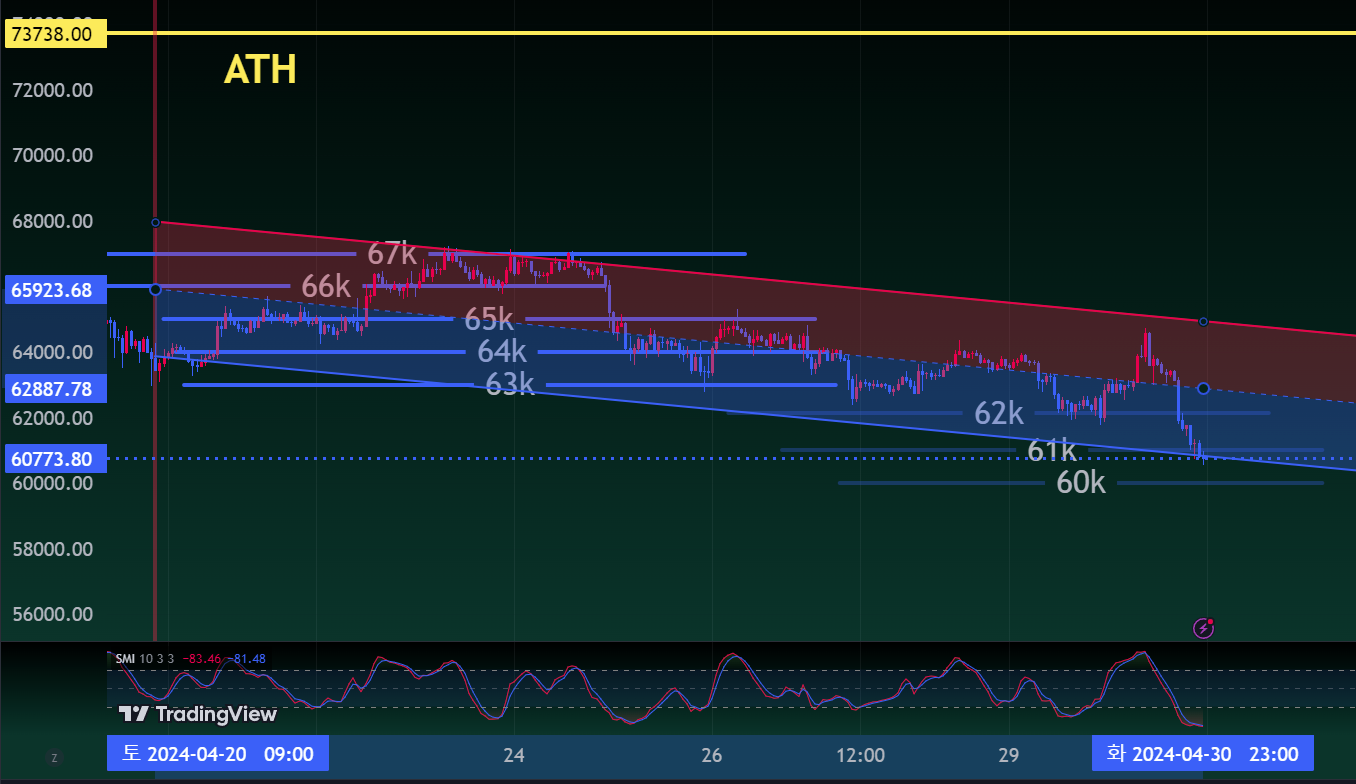Select the 62k horizontal level label
Image resolution: width=1356 pixels, height=784 pixels.
(999, 413)
